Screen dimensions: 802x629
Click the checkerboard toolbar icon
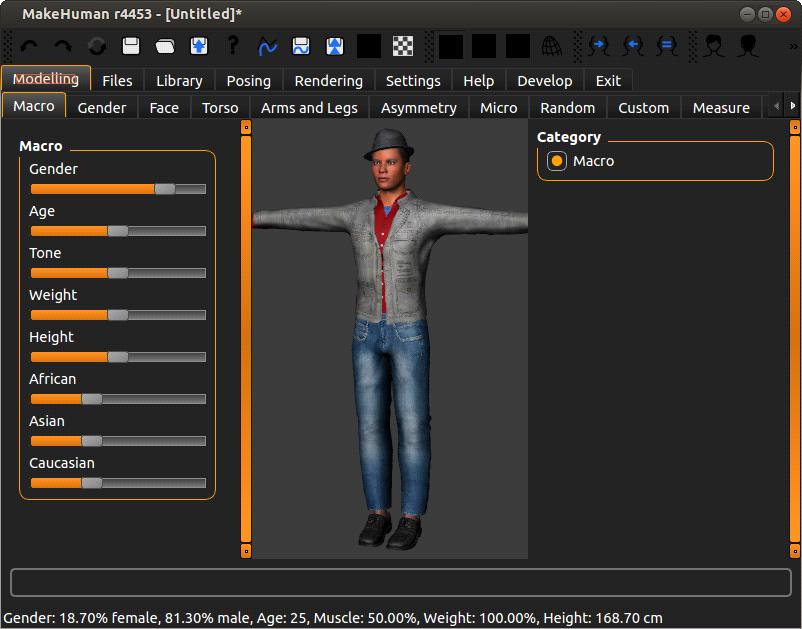pyautogui.click(x=403, y=46)
